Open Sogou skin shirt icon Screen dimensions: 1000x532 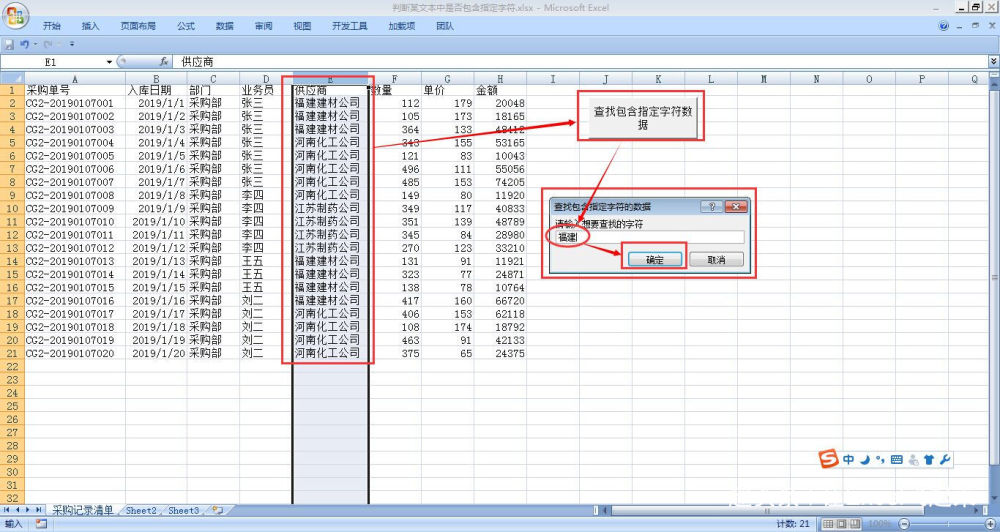[929, 460]
